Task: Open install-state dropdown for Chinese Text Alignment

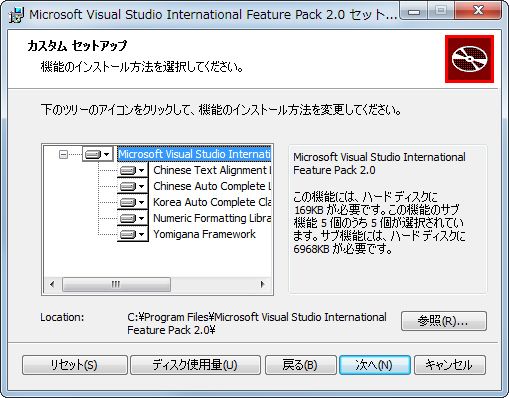Action: pyautogui.click(x=133, y=170)
